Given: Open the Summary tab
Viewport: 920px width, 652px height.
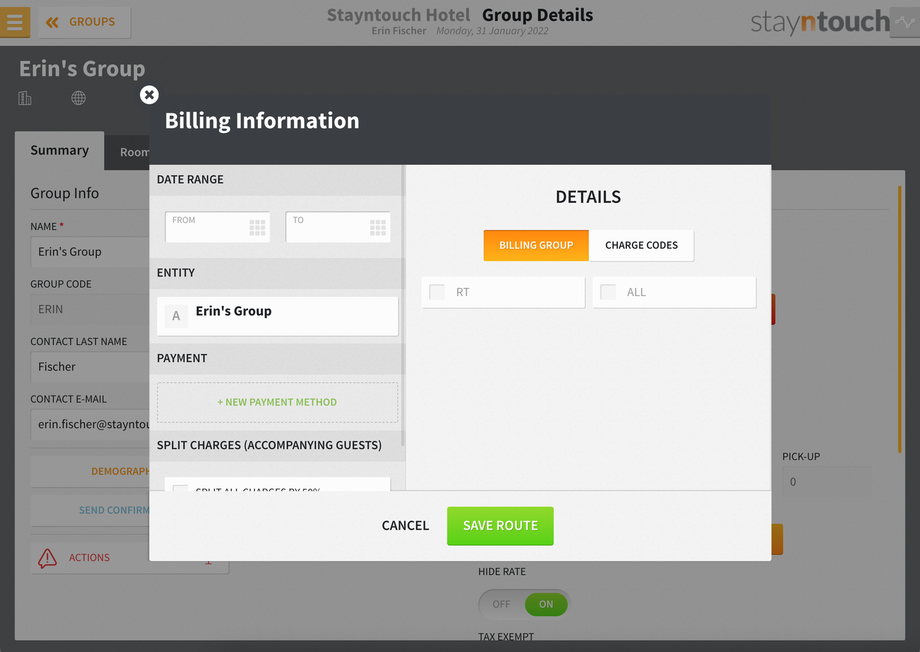Looking at the screenshot, I should [60, 151].
